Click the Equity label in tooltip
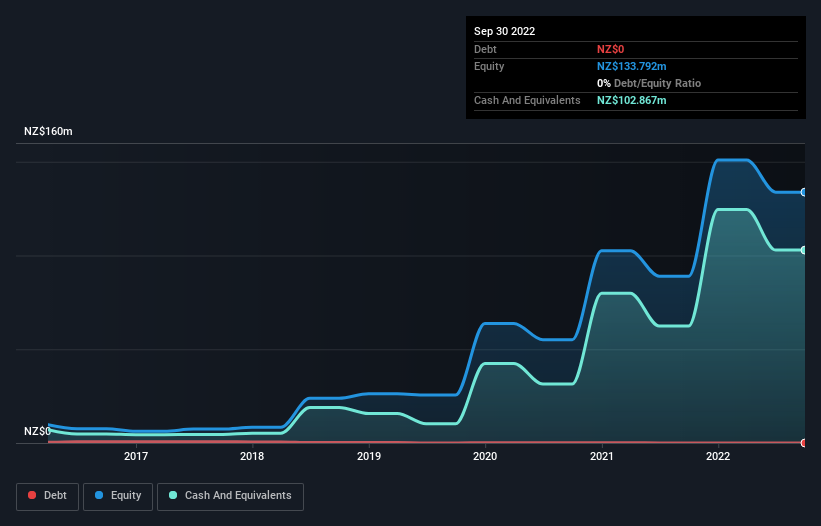The width and height of the screenshot is (821, 526). 489,66
